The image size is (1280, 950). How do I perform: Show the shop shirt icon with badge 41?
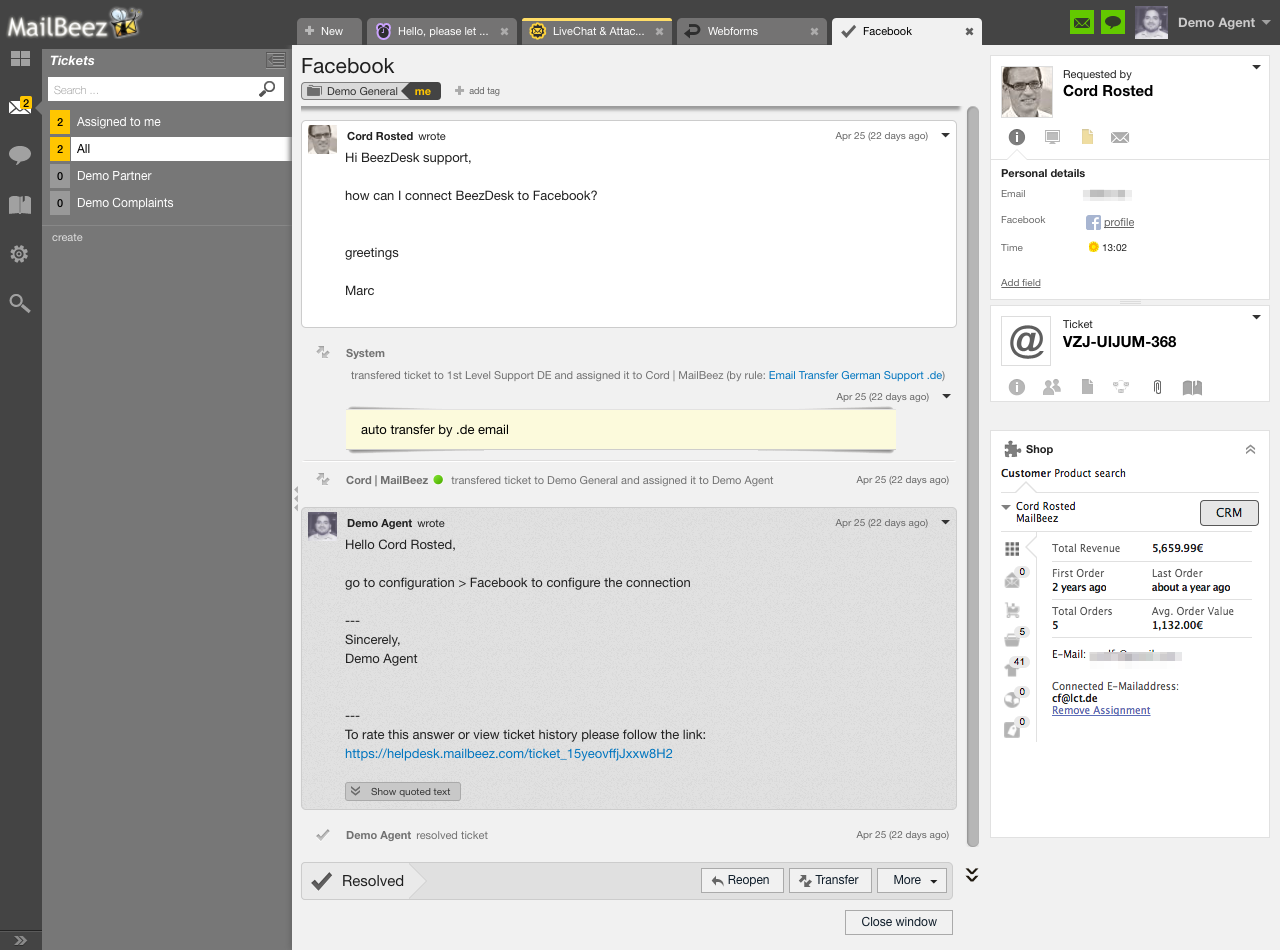click(x=1014, y=668)
